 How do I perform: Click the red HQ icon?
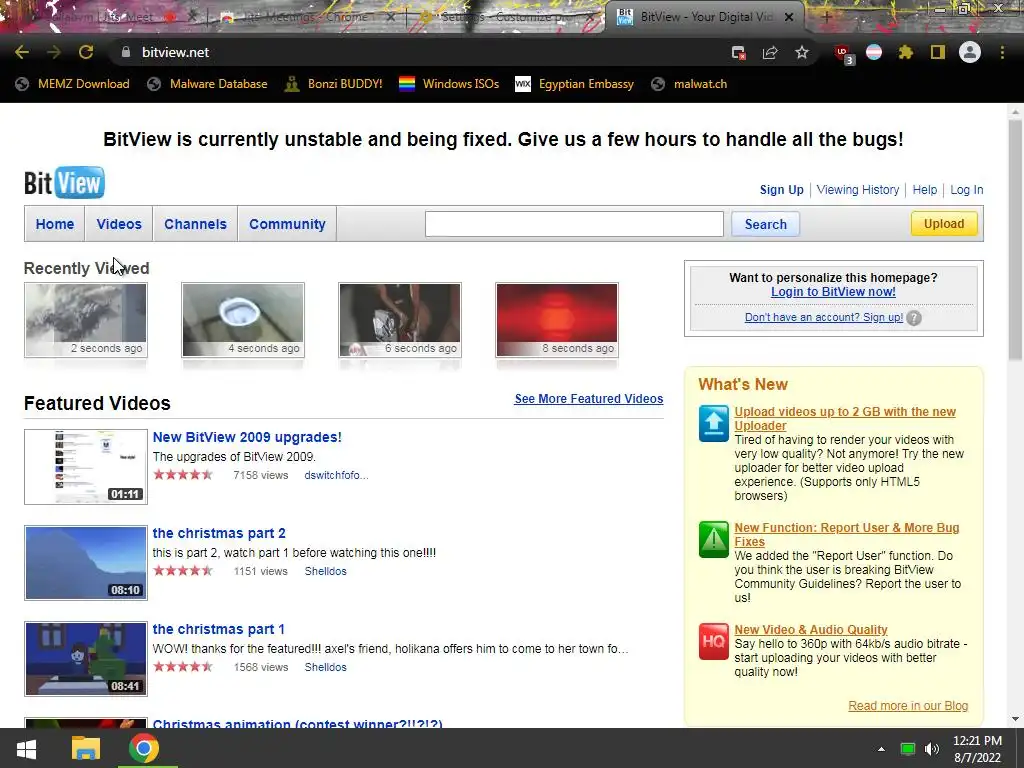click(x=714, y=641)
